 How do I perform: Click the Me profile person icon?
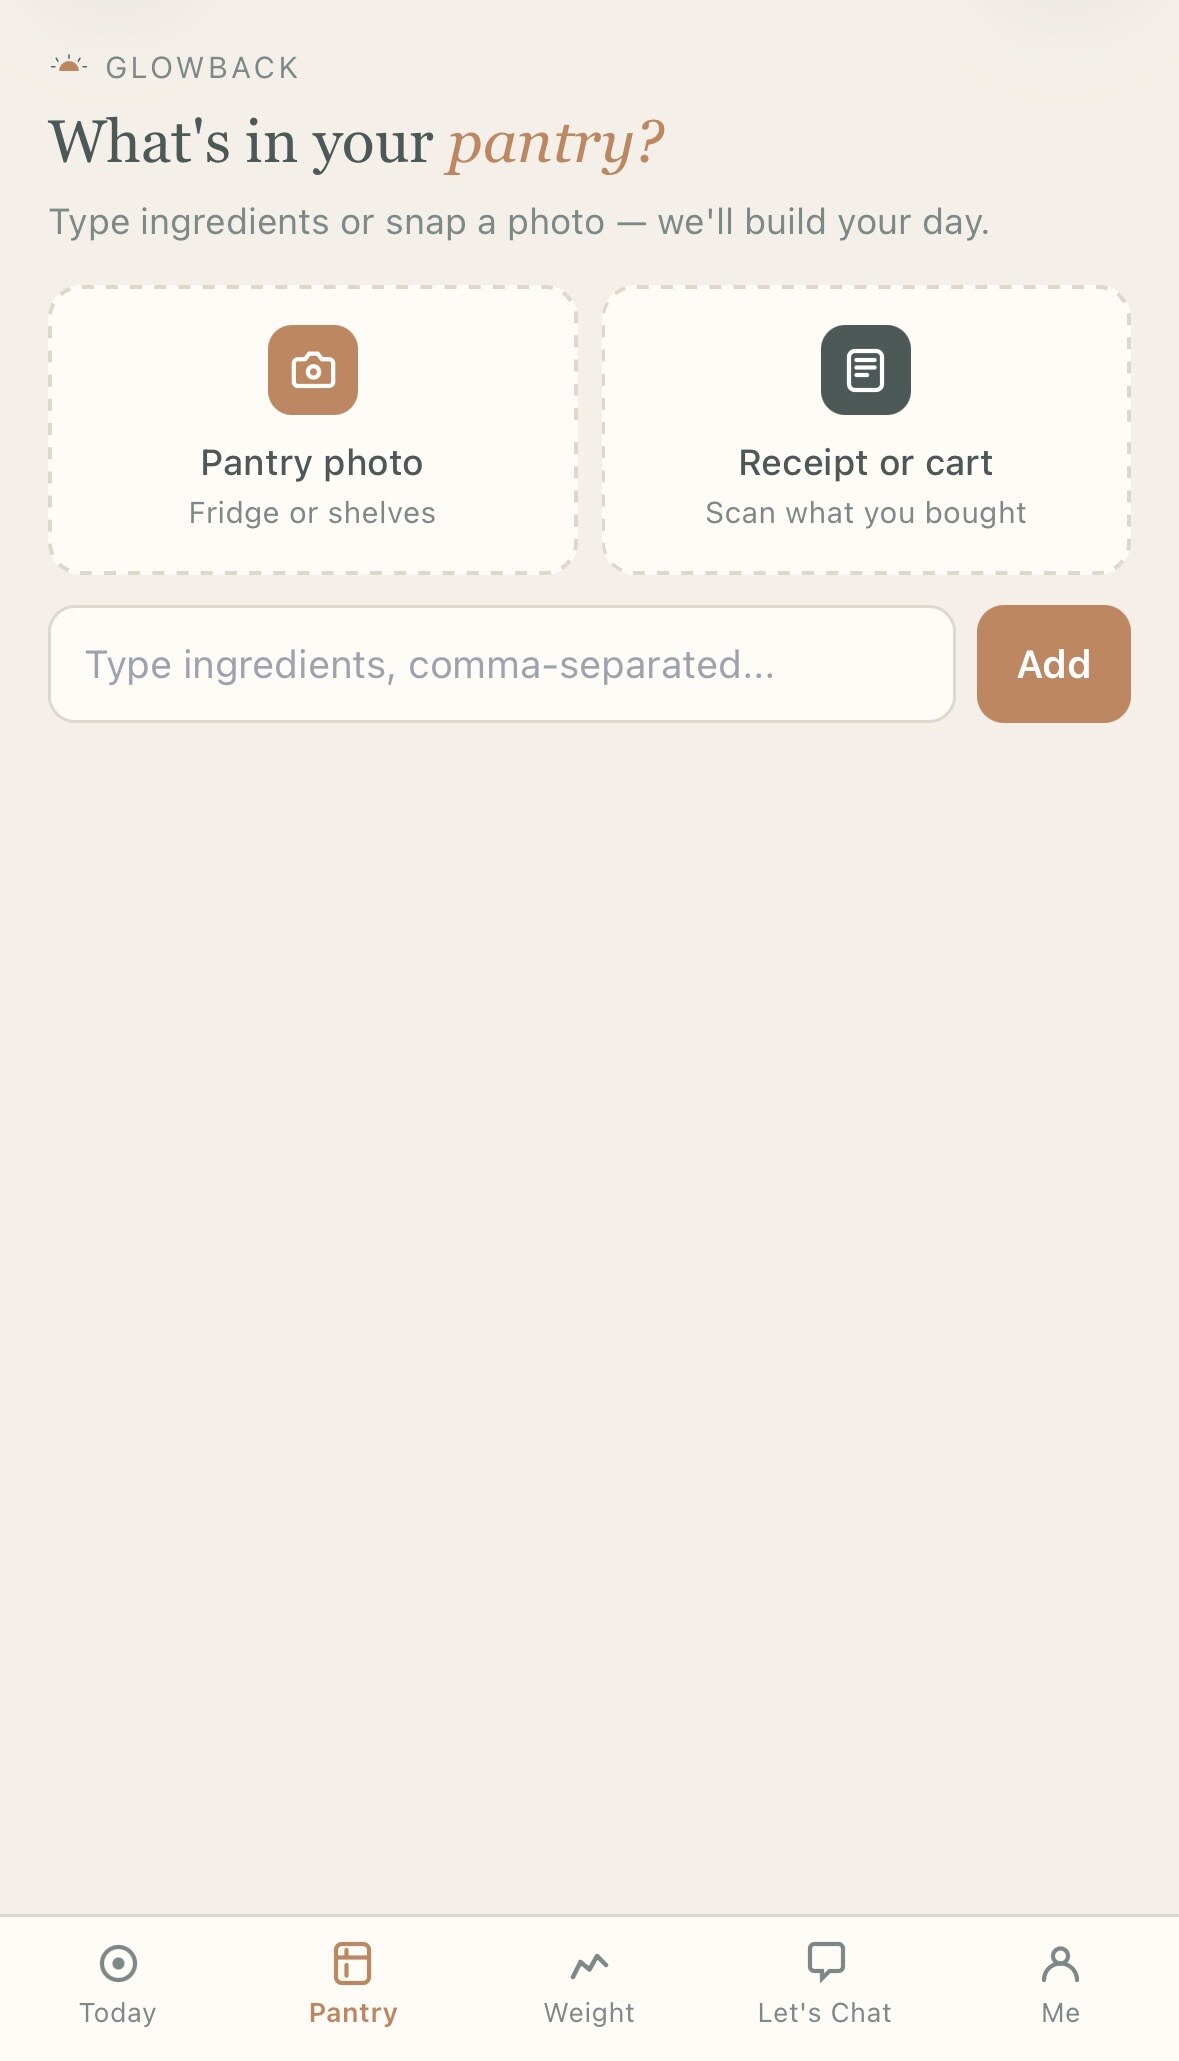tap(1060, 1964)
